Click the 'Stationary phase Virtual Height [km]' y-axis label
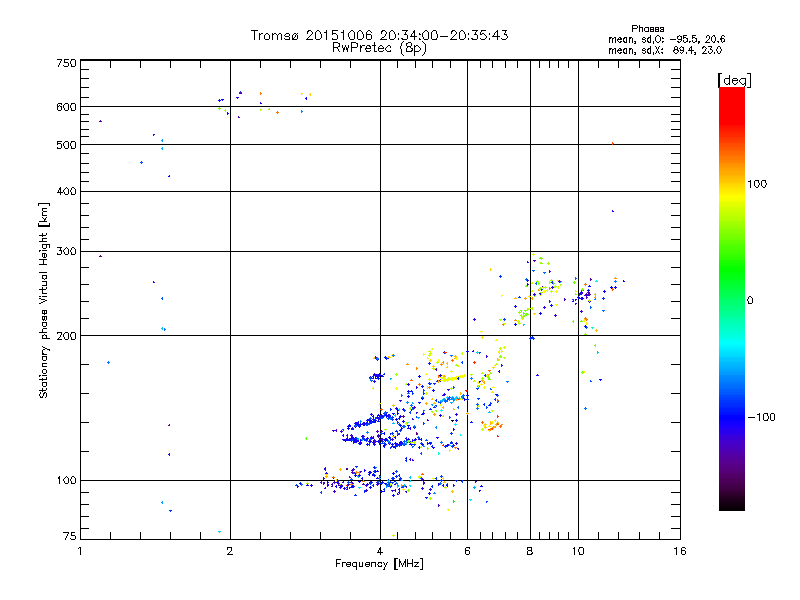Image resolution: width=800 pixels, height=600 pixels. click(x=44, y=301)
